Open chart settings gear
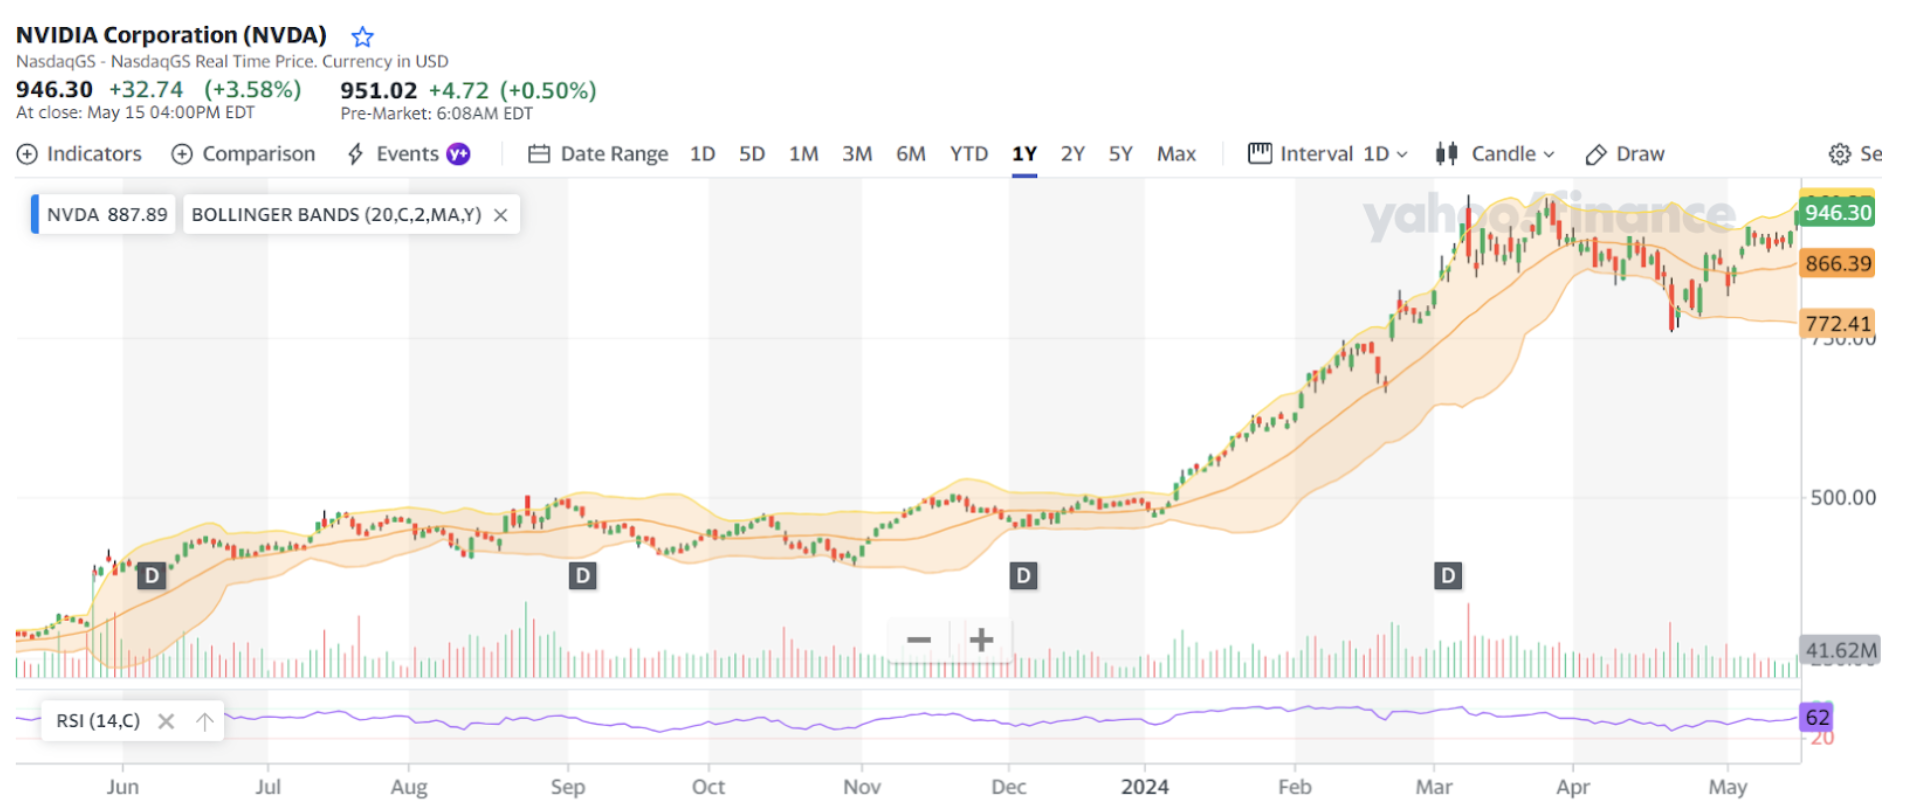This screenshot has height=812, width=1906. click(1839, 154)
